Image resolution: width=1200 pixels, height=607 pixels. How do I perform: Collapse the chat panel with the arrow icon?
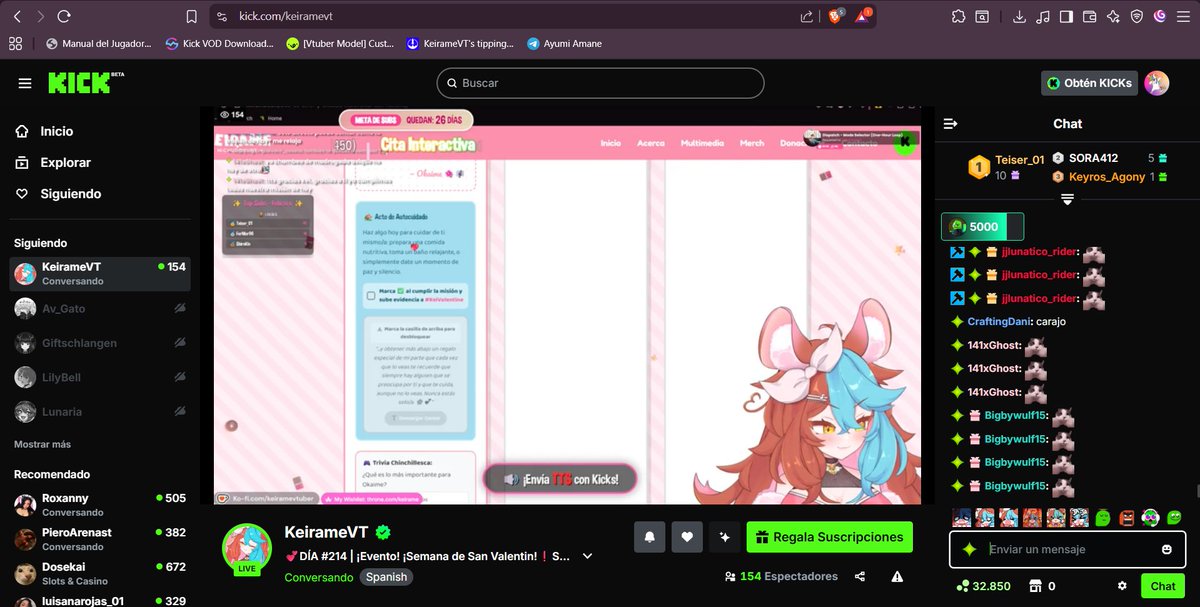[x=951, y=124]
